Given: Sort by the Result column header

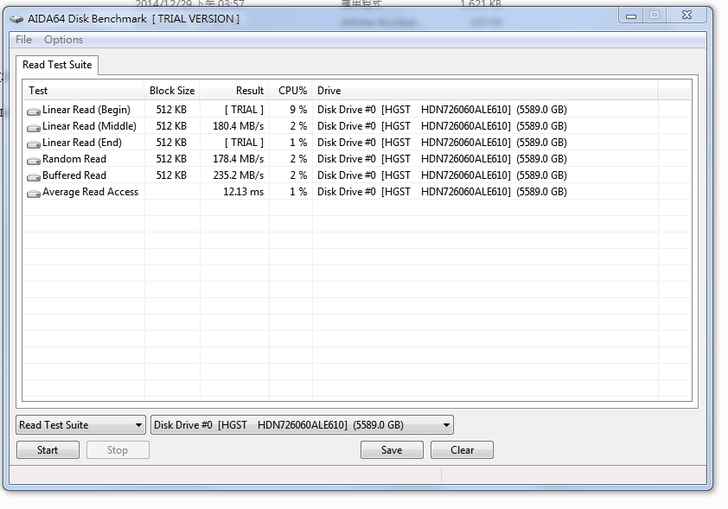Looking at the screenshot, I should pyautogui.click(x=234, y=91).
